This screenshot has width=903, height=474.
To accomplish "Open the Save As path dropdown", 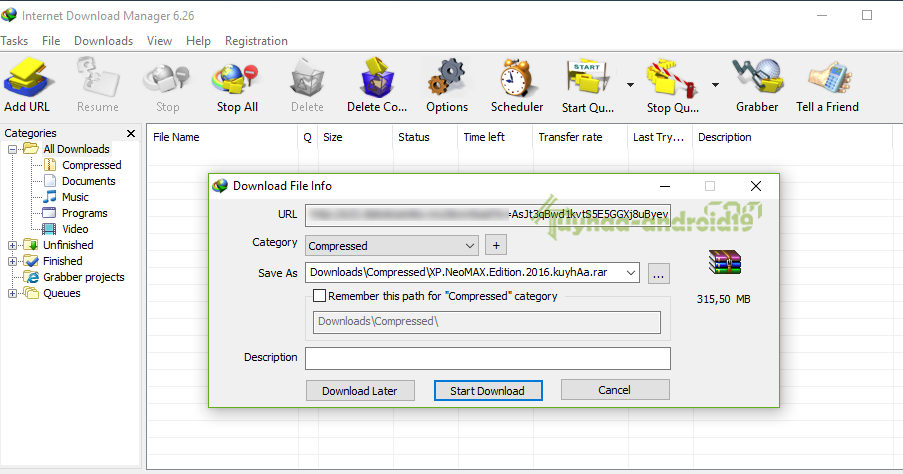I will pyautogui.click(x=631, y=272).
